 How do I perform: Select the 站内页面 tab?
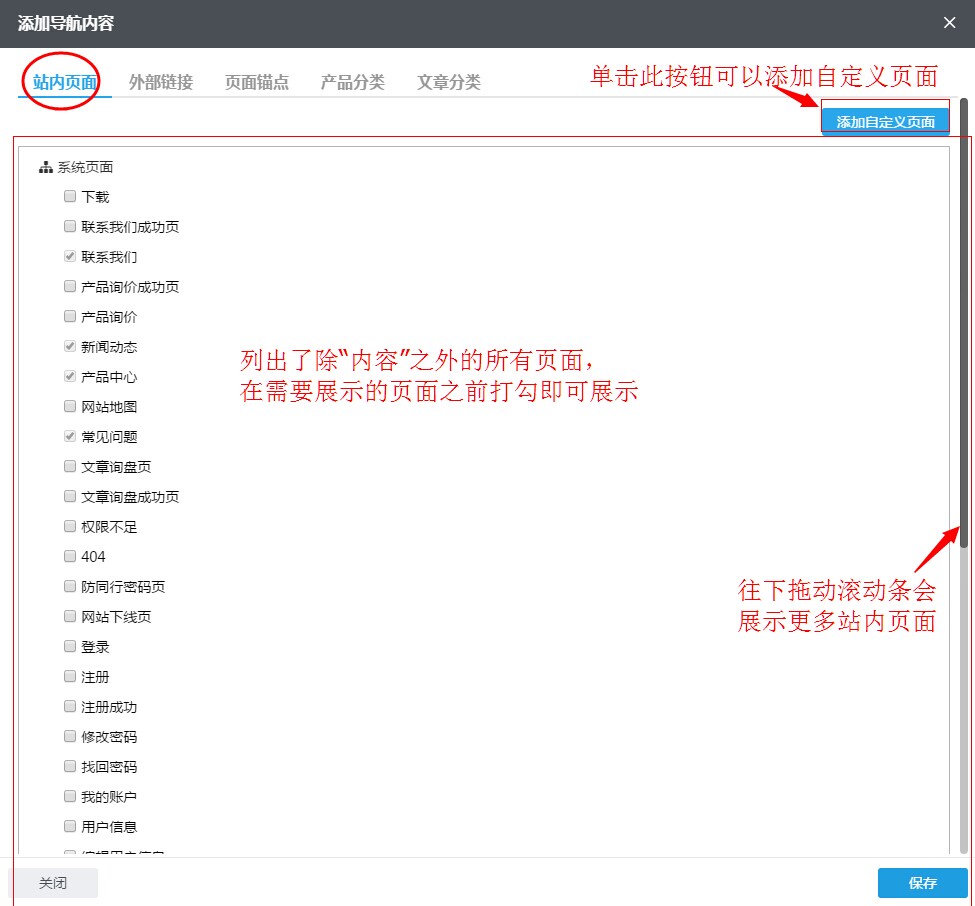[x=60, y=82]
